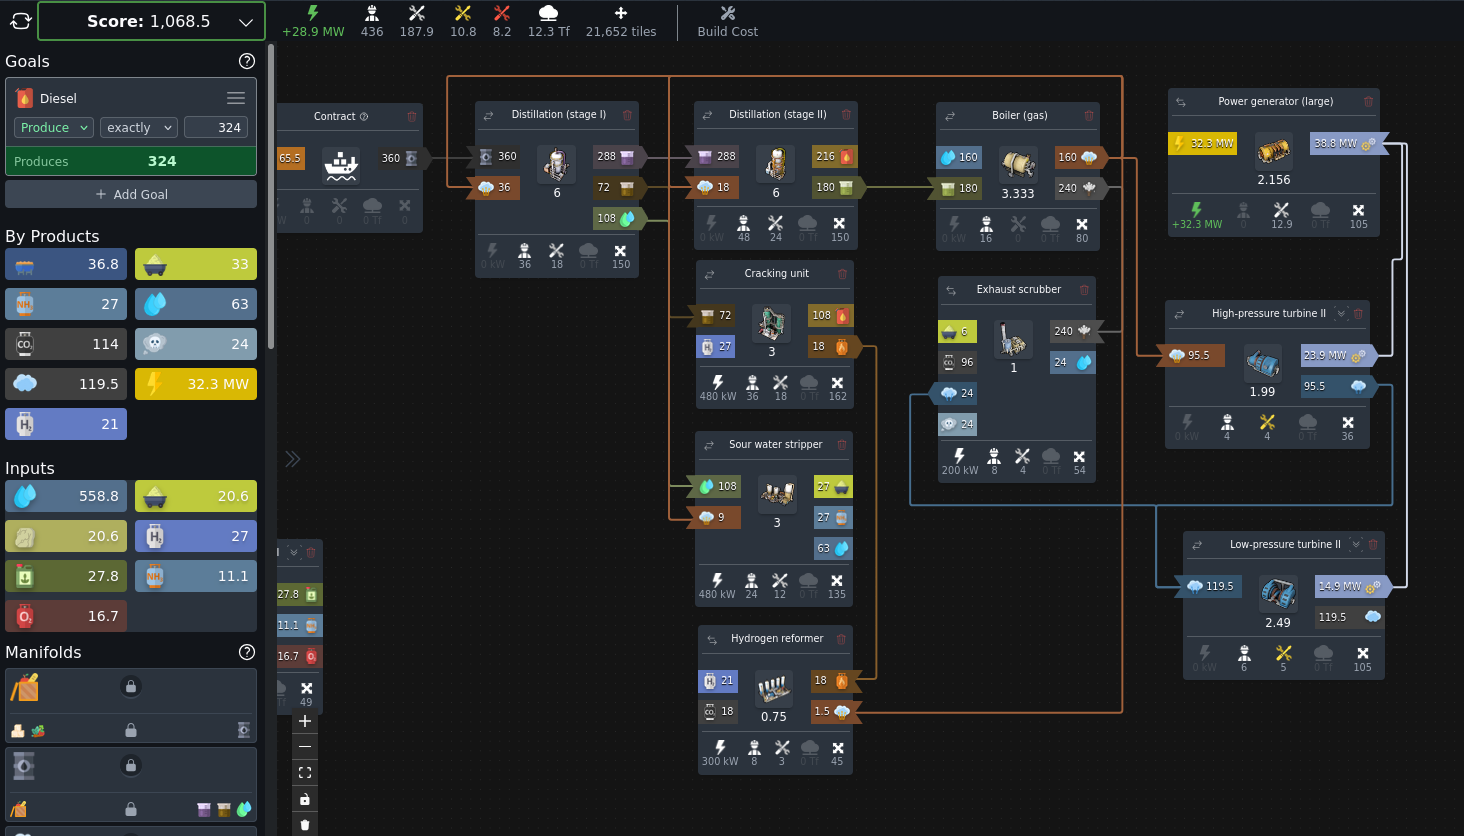Delete the Distillation (stage I) node
The width and height of the screenshot is (1464, 836).
click(627, 115)
